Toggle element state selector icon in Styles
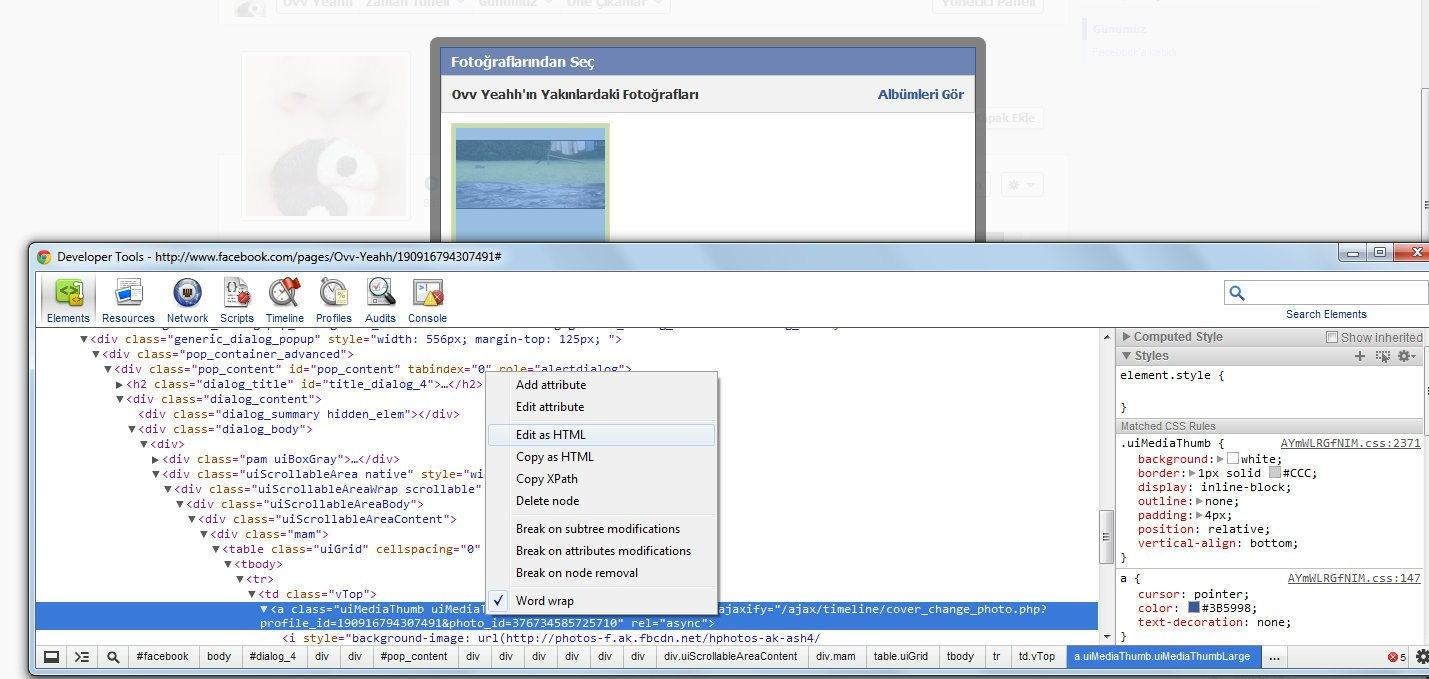1429x679 pixels. click(x=1383, y=356)
